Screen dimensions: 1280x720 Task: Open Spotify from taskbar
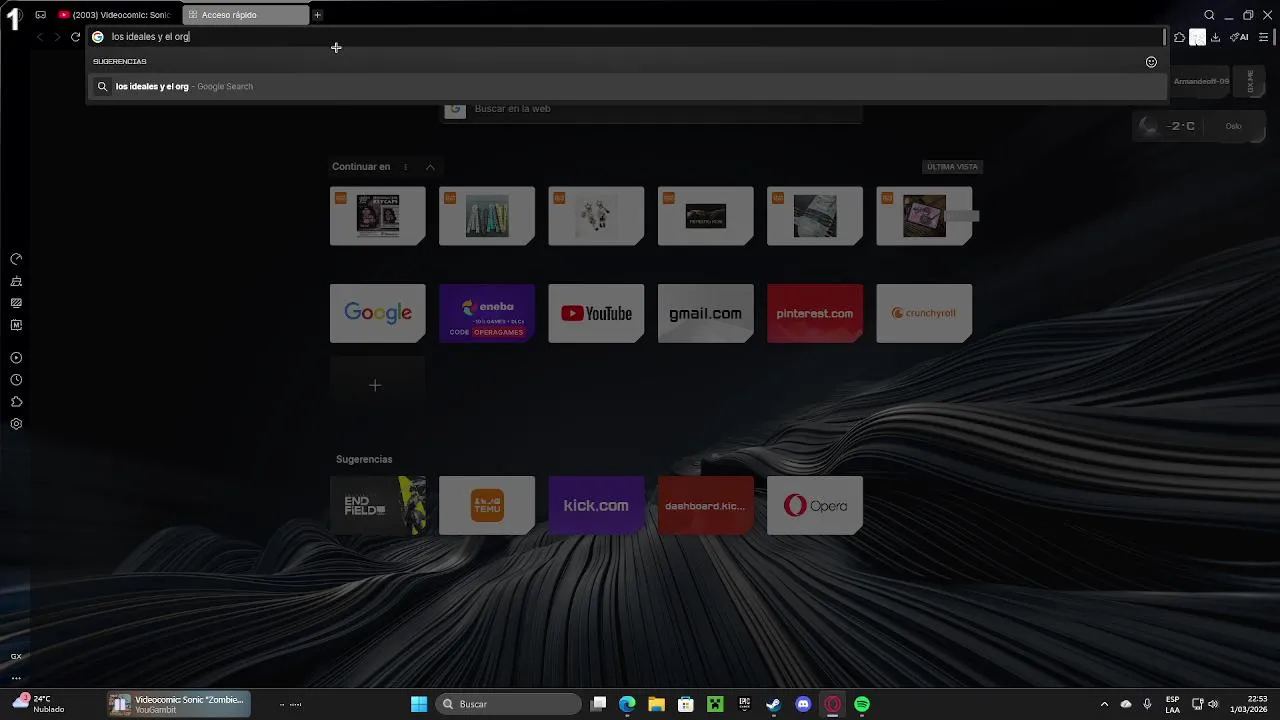862,704
